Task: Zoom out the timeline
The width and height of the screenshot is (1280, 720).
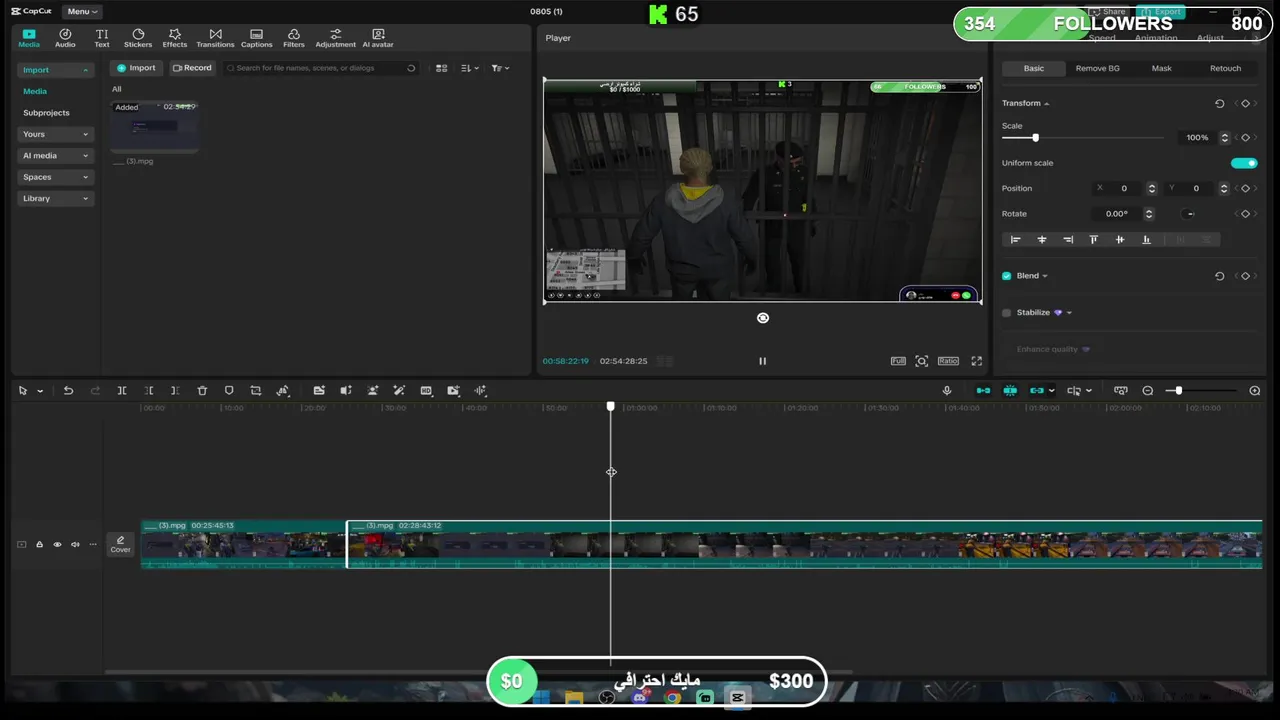Action: 1148,391
